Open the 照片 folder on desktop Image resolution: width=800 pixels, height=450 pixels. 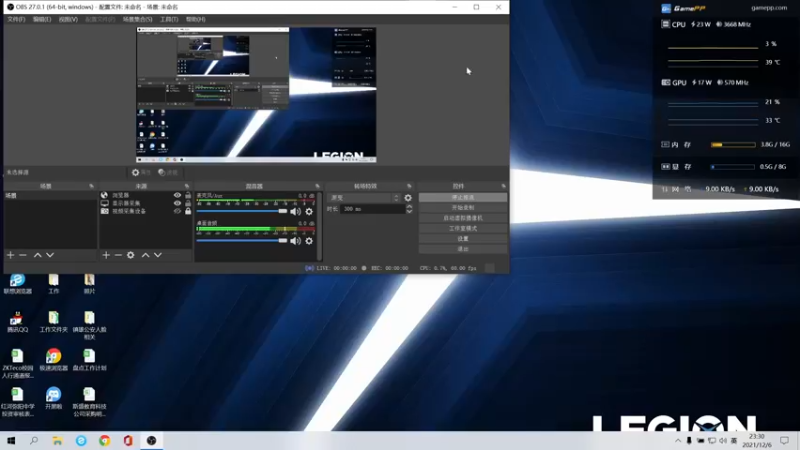tap(89, 284)
